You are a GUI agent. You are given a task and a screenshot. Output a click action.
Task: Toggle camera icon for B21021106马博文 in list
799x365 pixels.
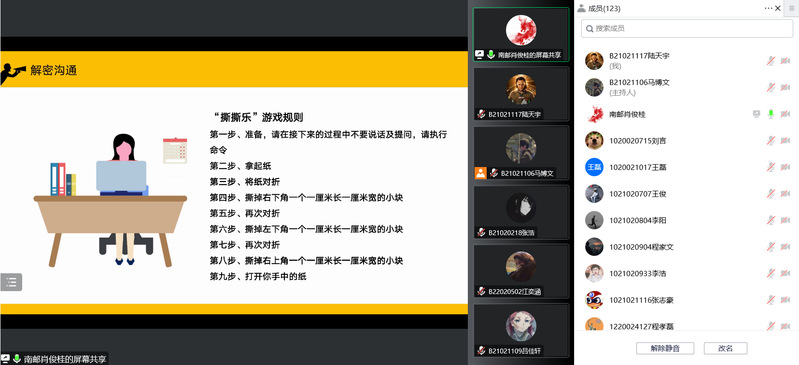pyautogui.click(x=785, y=88)
